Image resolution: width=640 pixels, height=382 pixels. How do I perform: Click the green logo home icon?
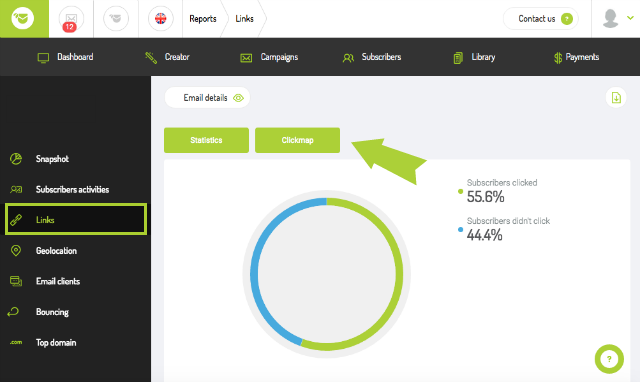[23, 19]
